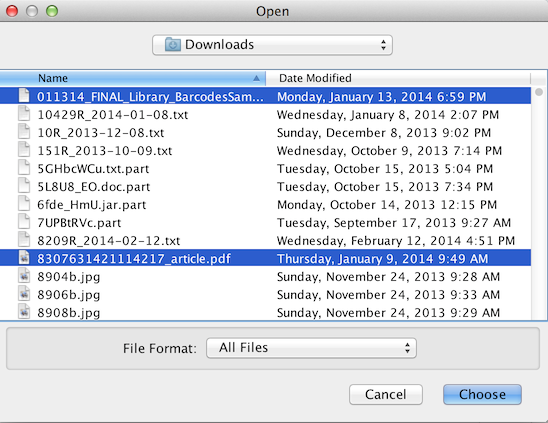
Task: Click the file icon of 011314_FINAL_Library_BarcodesSam...
Action: point(24,95)
